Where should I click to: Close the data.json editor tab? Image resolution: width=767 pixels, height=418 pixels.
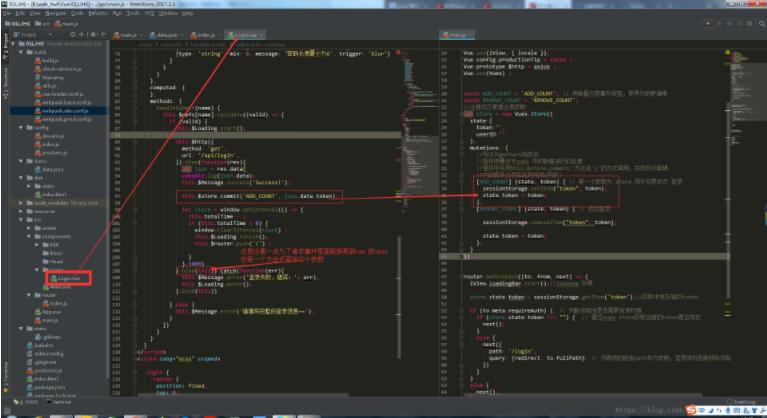182,35
